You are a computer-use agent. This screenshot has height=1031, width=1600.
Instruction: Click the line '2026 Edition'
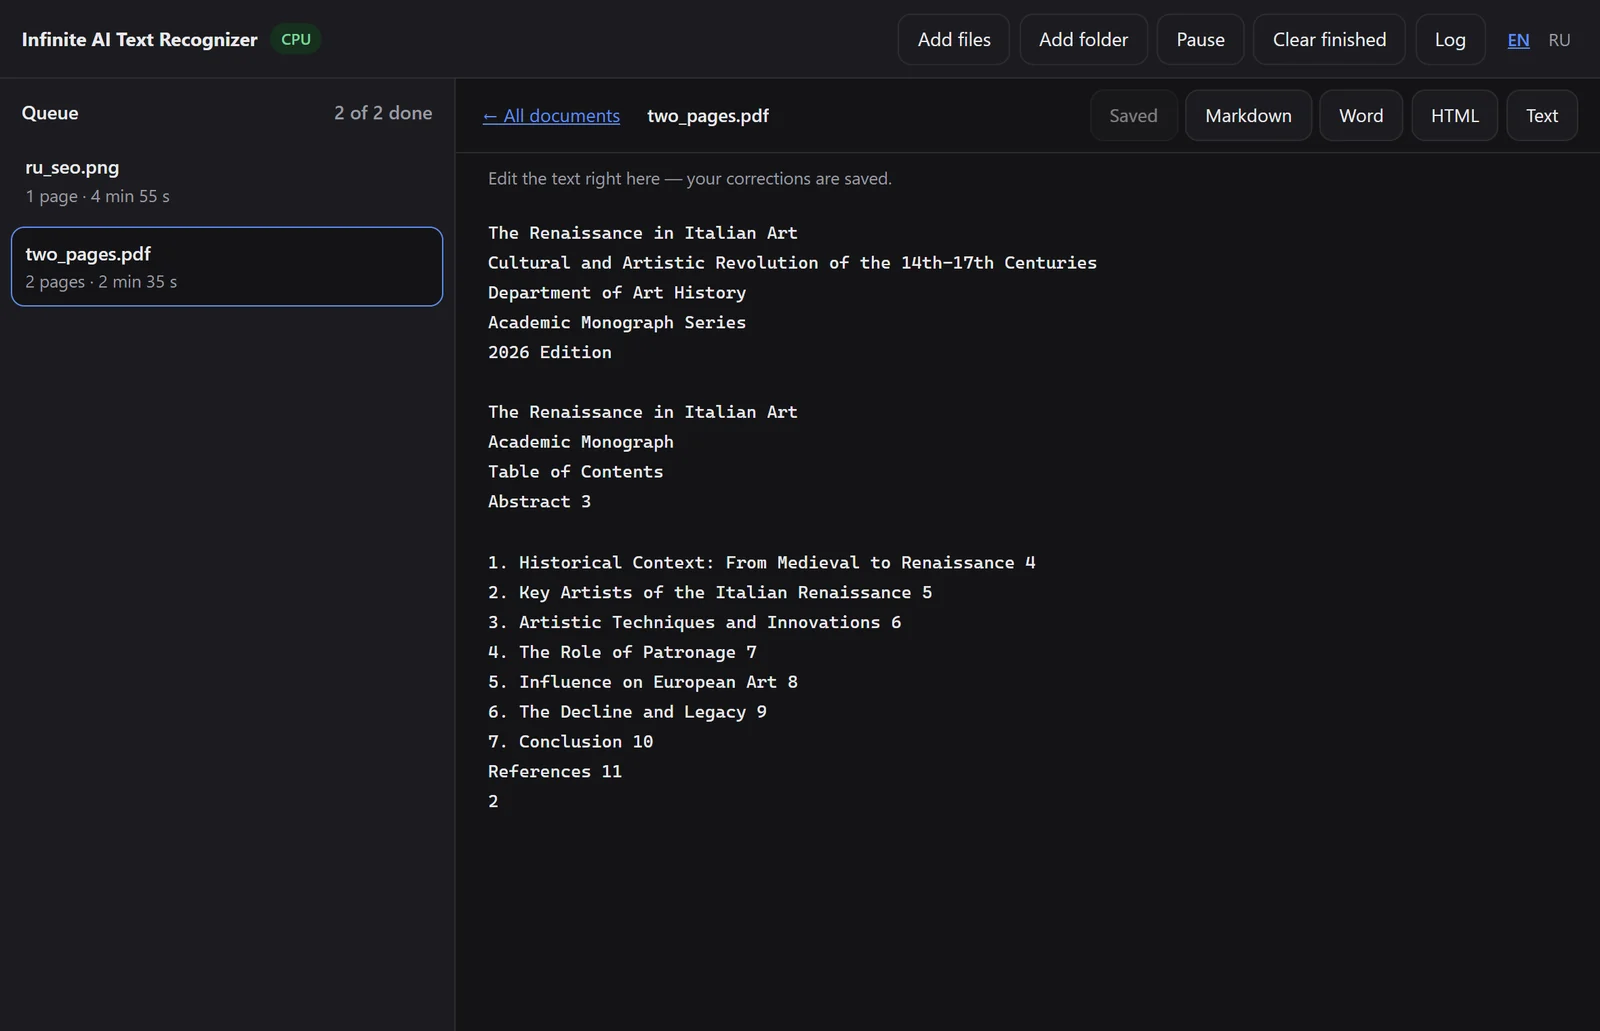click(549, 352)
